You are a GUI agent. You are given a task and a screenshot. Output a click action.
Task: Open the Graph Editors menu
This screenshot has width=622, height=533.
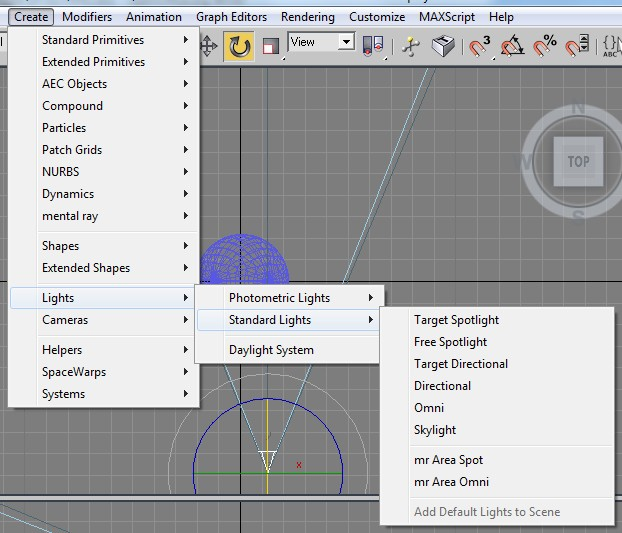(x=231, y=17)
